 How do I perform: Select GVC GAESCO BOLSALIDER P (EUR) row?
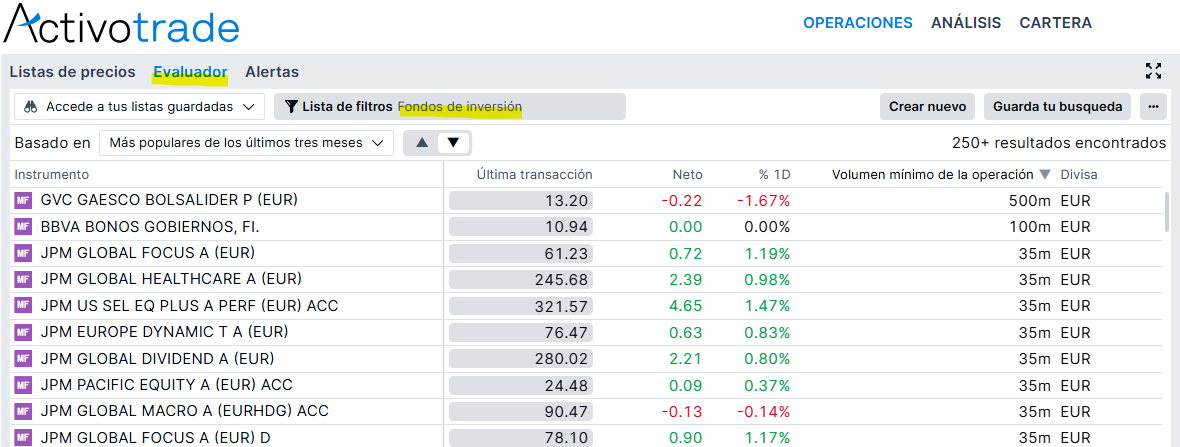(587, 201)
